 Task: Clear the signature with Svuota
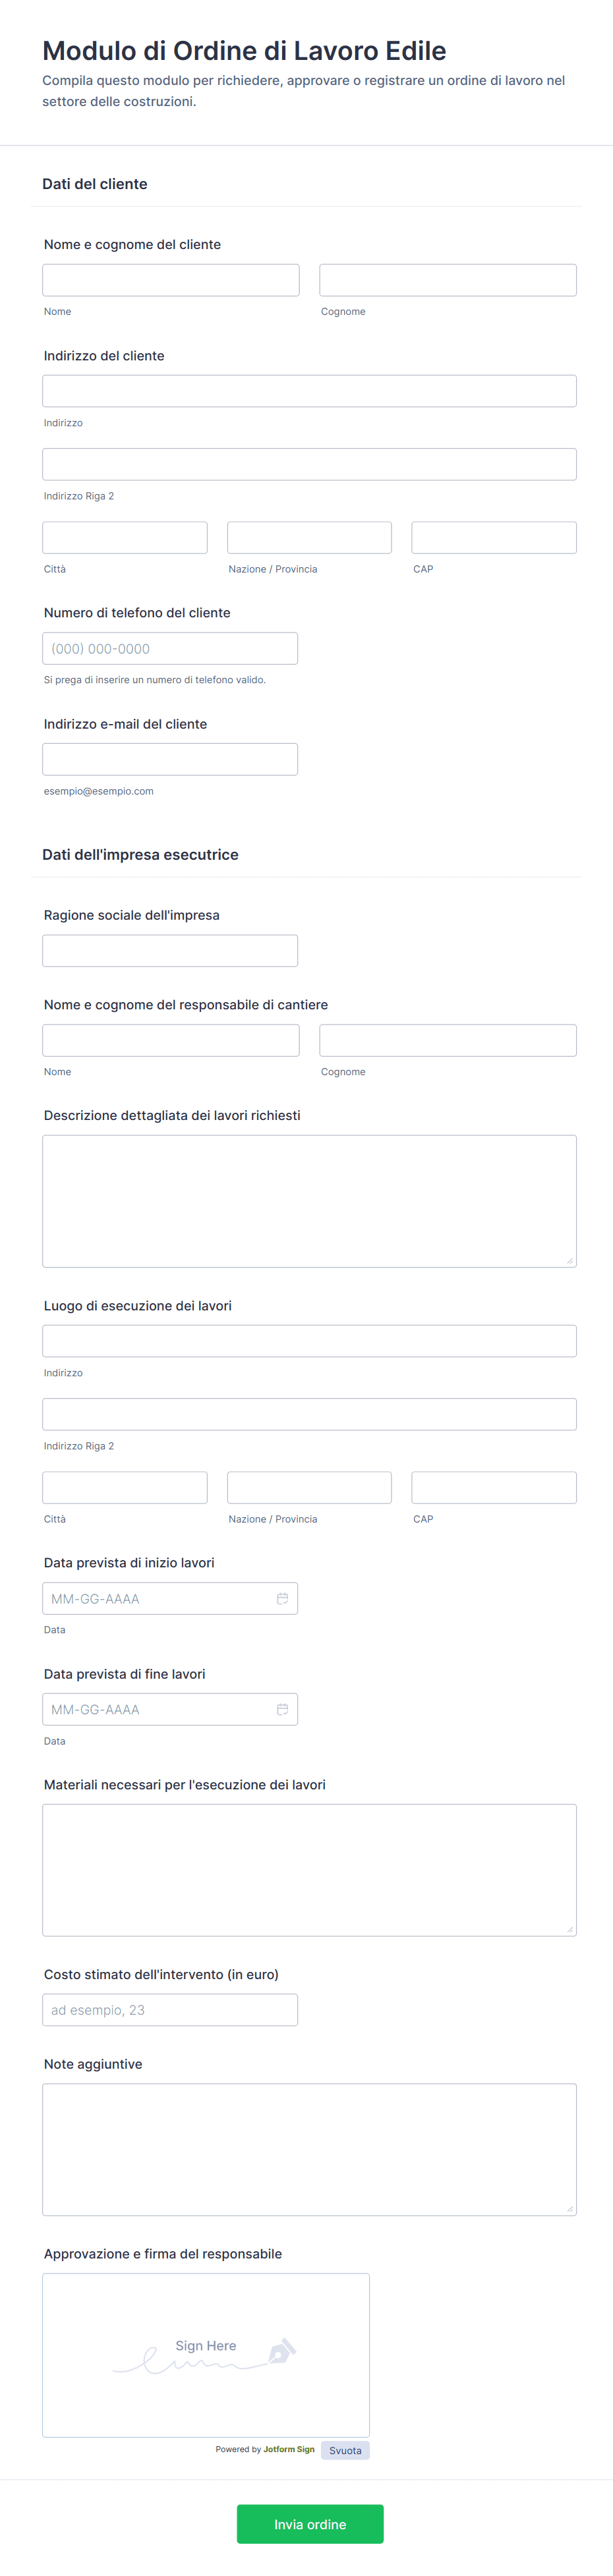(x=345, y=2450)
